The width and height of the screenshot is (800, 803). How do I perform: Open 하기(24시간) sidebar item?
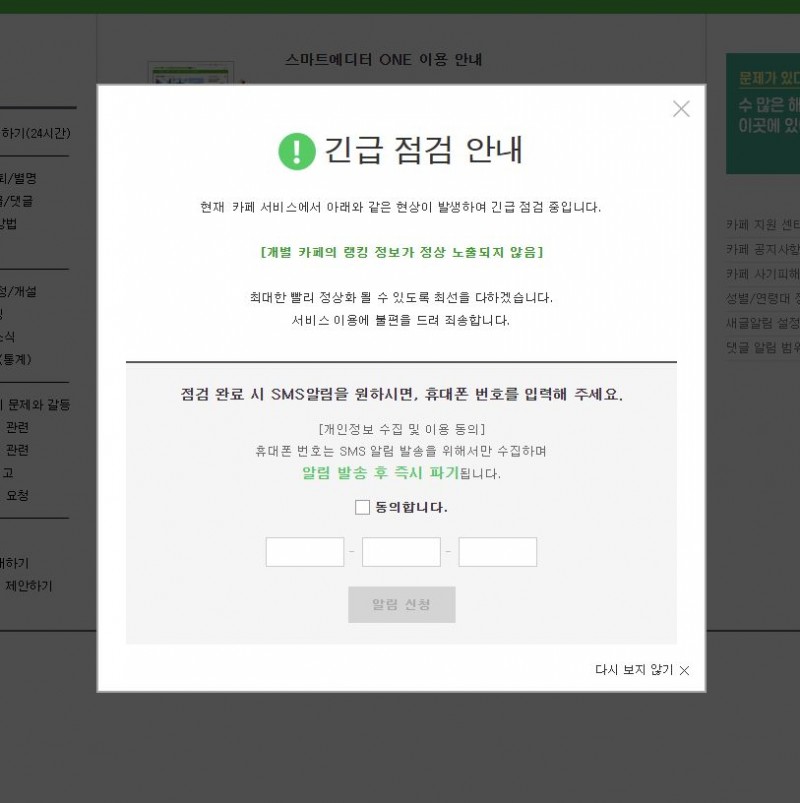point(35,133)
